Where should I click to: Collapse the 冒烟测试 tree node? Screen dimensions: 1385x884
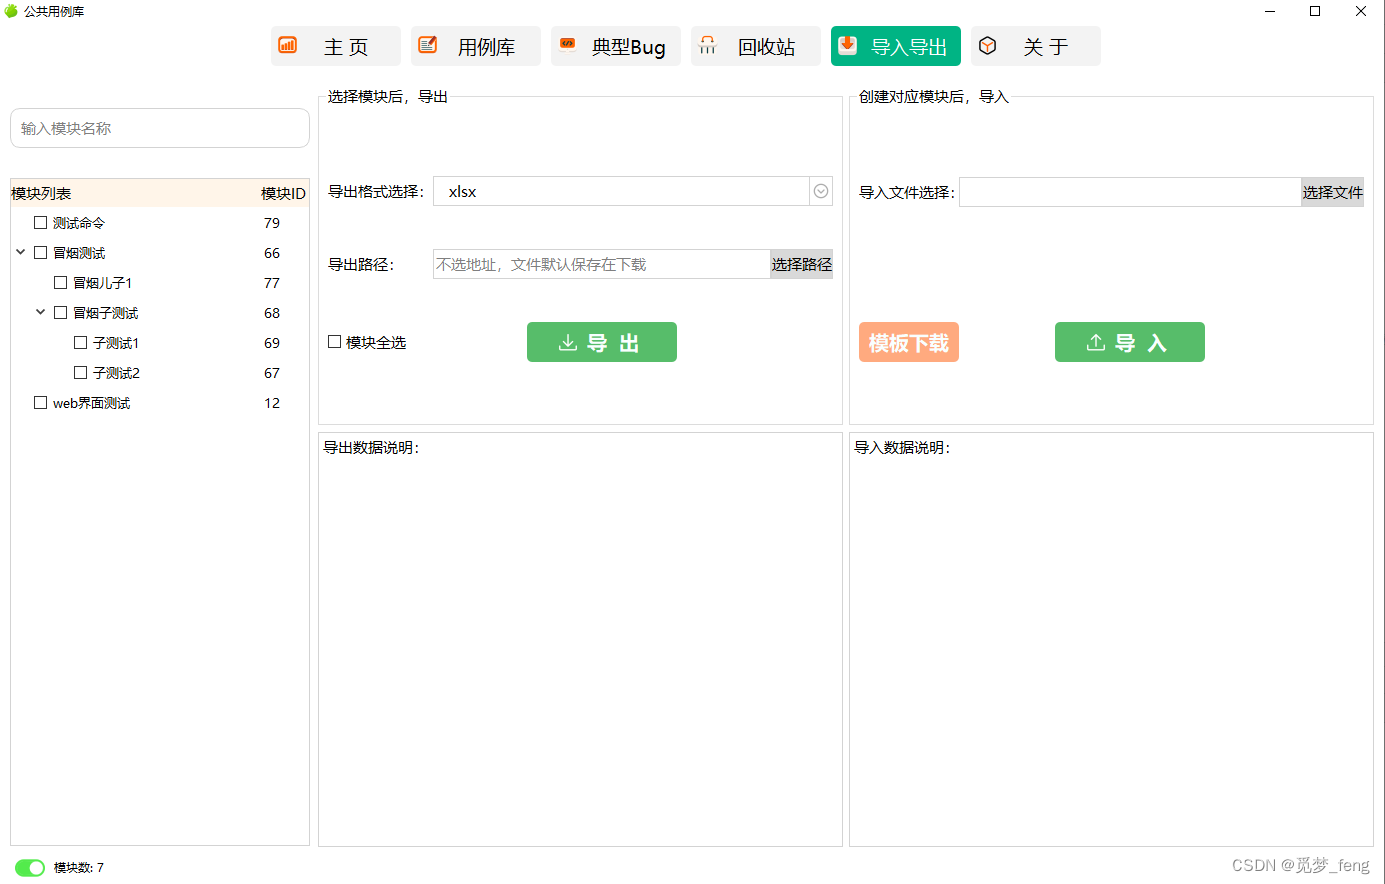click(x=21, y=252)
